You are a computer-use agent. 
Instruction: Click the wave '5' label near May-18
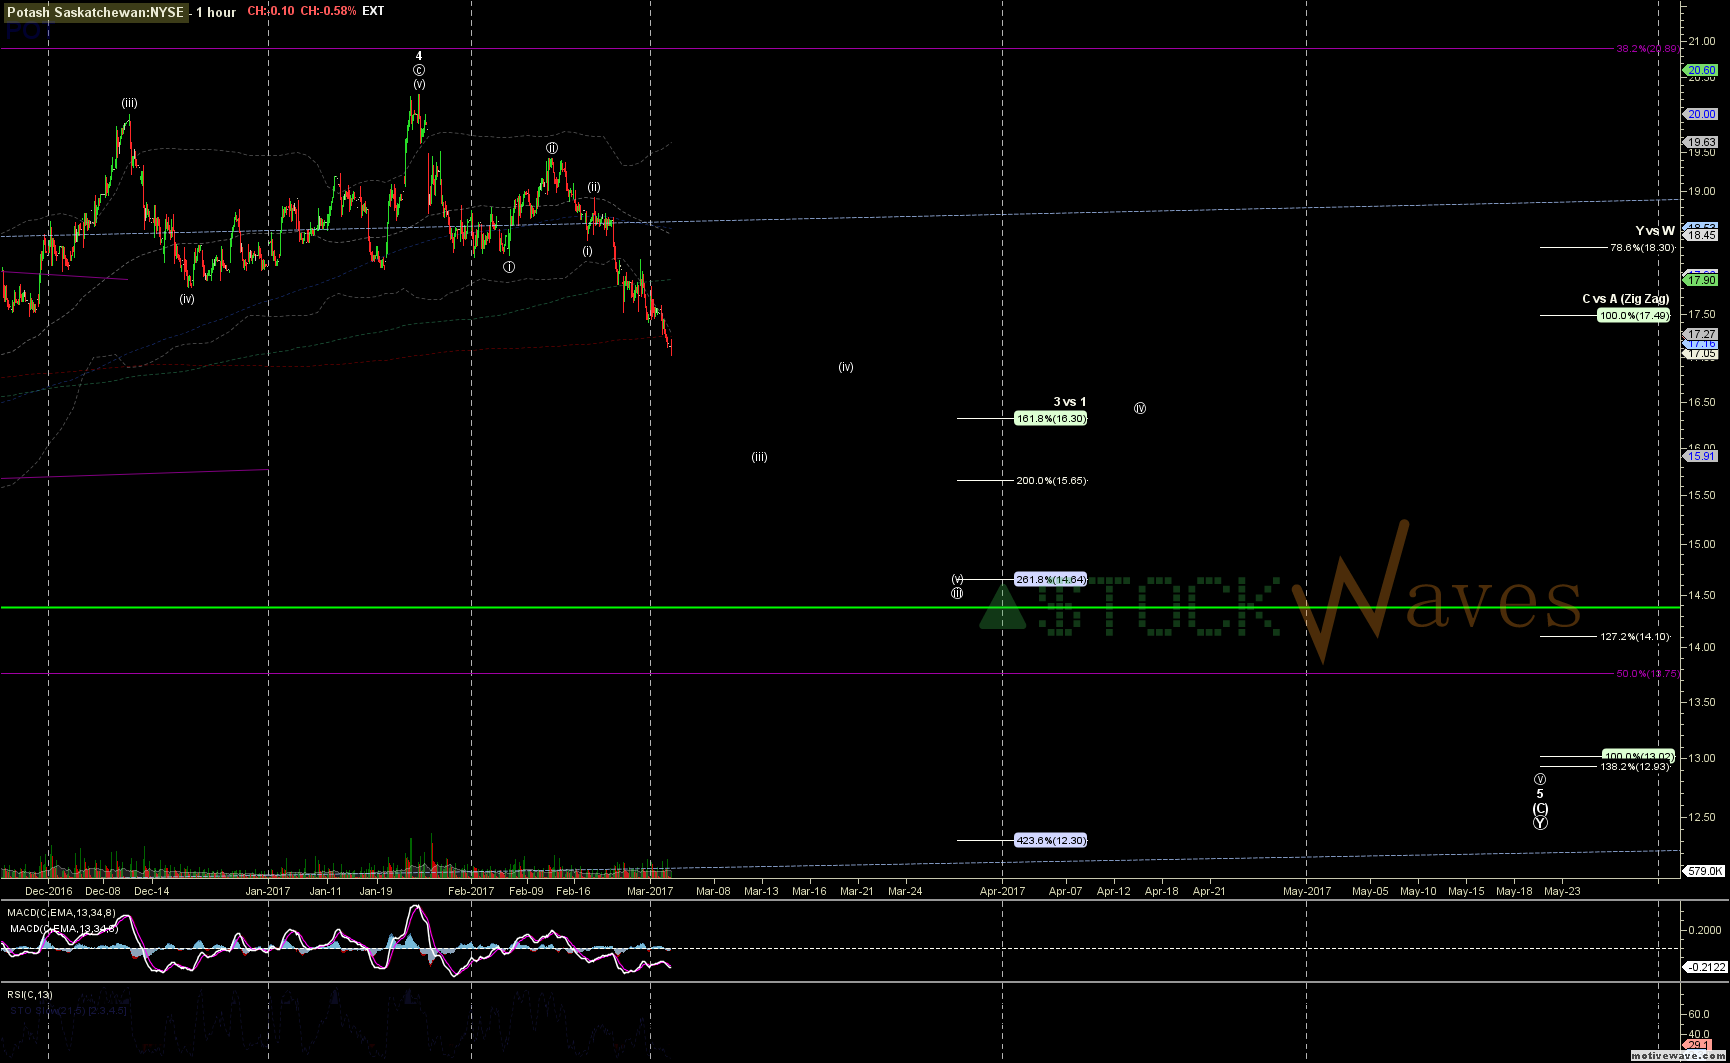(x=1540, y=794)
